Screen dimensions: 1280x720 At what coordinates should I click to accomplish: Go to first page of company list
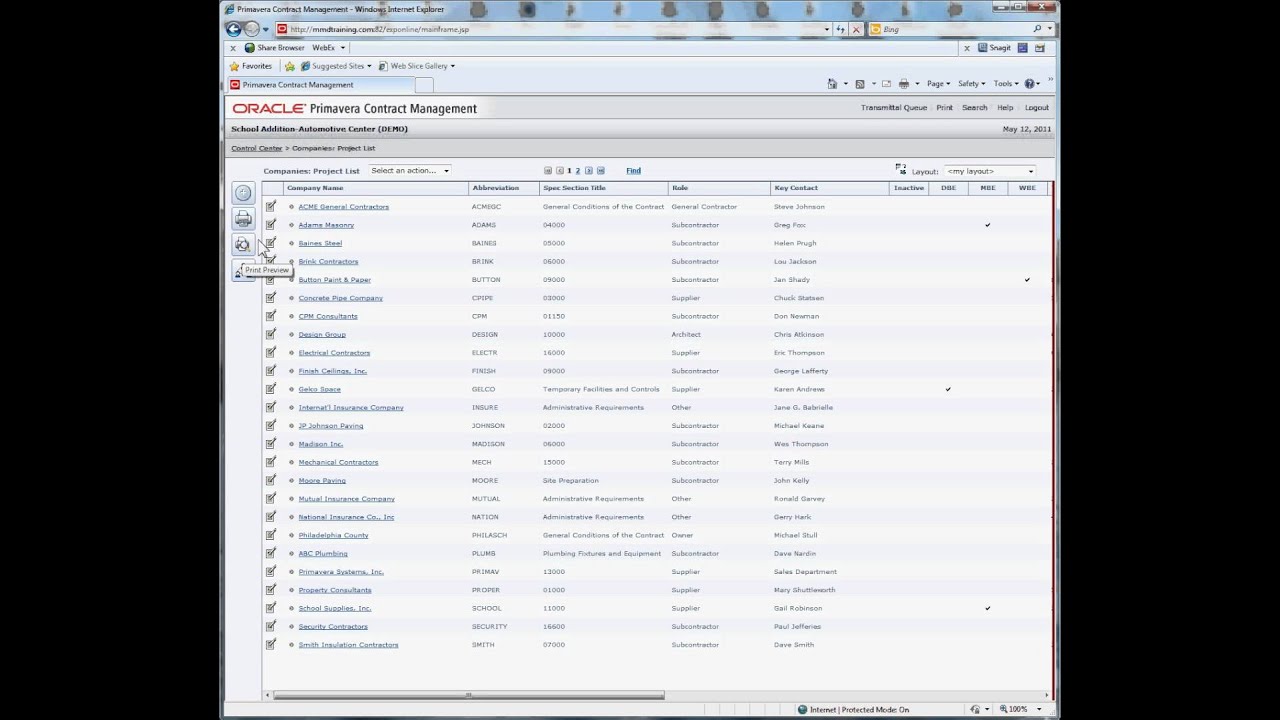tap(548, 171)
